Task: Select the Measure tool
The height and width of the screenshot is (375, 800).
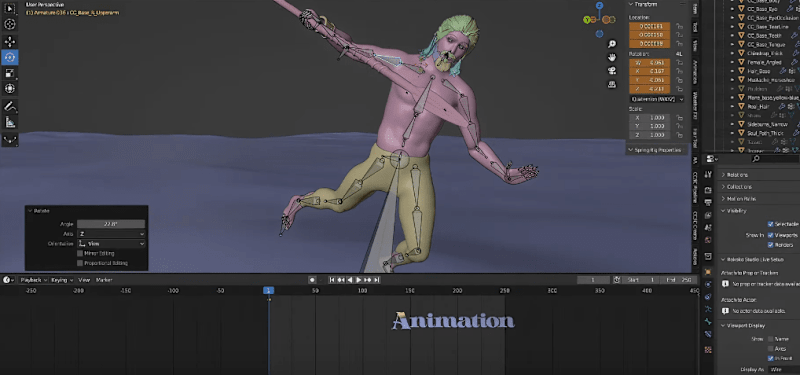Action: coord(10,122)
